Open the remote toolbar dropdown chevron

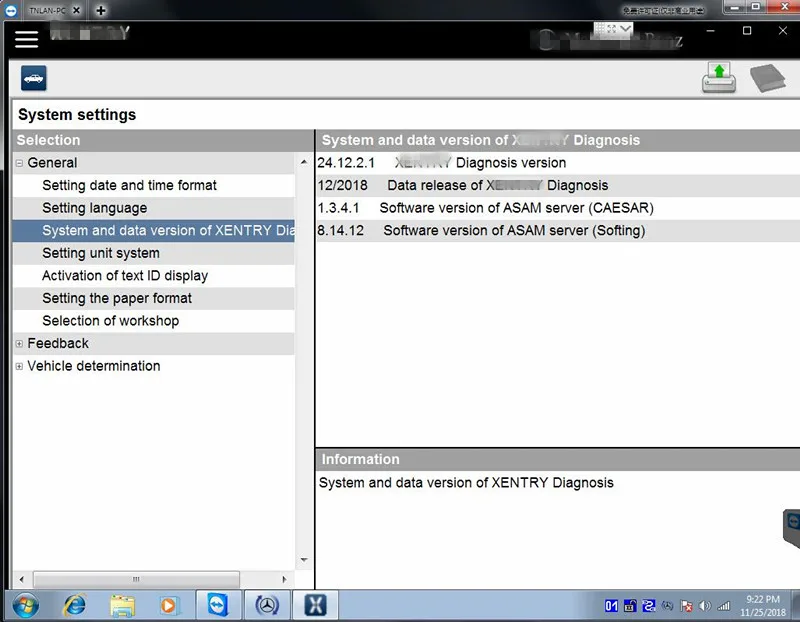pyautogui.click(x=625, y=29)
